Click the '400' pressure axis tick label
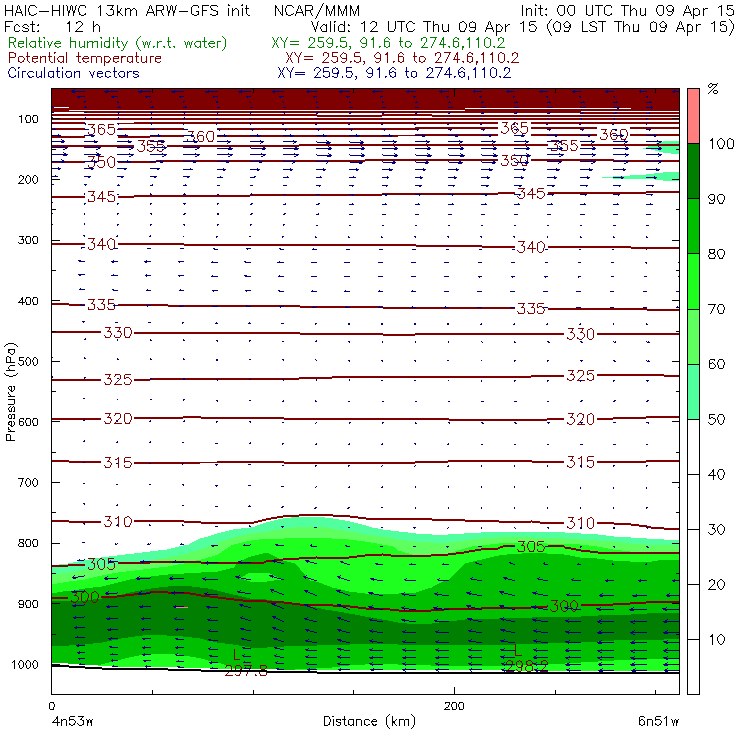Viewport: 740px width, 740px height. (28, 301)
